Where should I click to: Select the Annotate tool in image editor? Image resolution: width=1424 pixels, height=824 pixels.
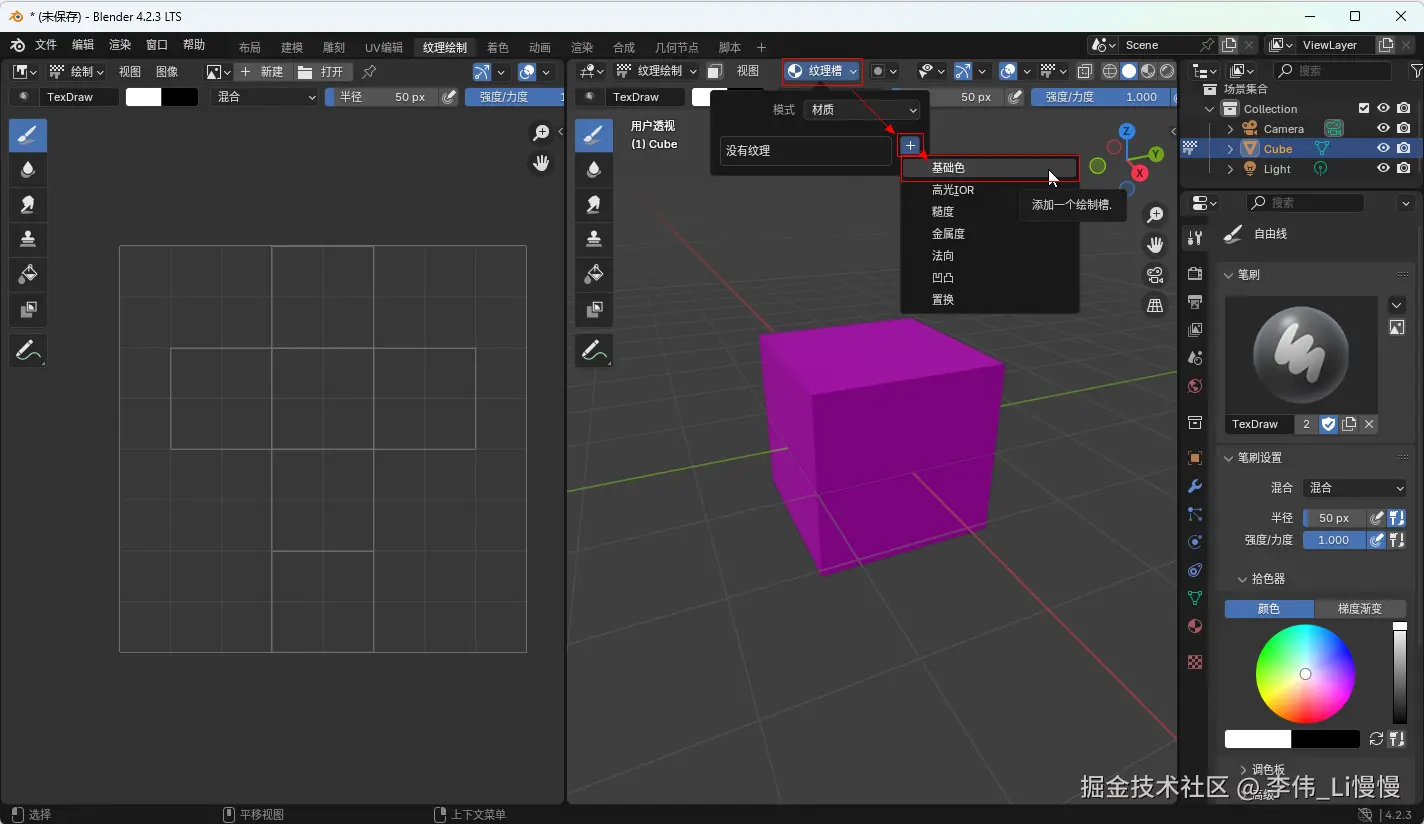[28, 350]
